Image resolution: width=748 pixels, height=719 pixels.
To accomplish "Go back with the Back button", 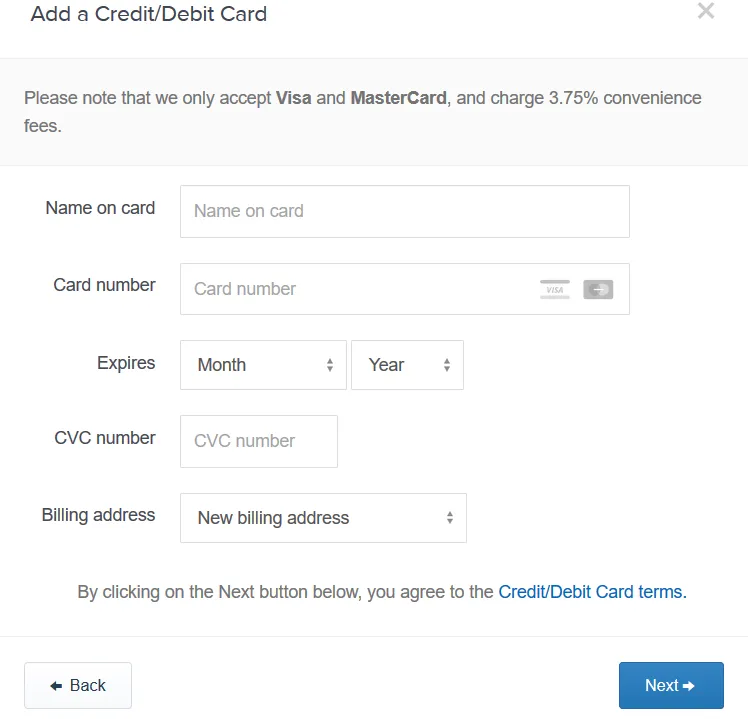I will coord(78,686).
